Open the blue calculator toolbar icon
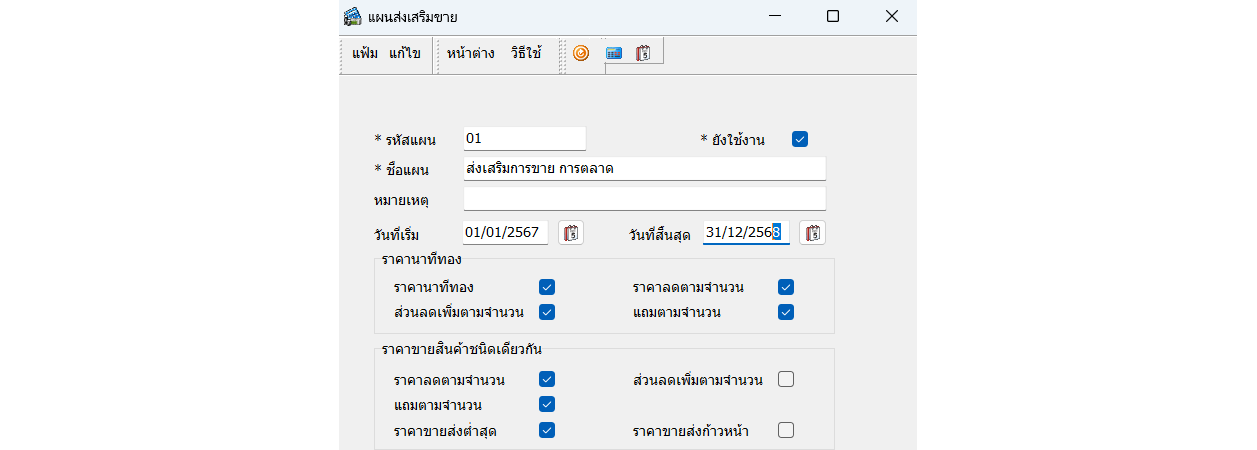This screenshot has height=450, width=1257. pyautogui.click(x=613, y=53)
